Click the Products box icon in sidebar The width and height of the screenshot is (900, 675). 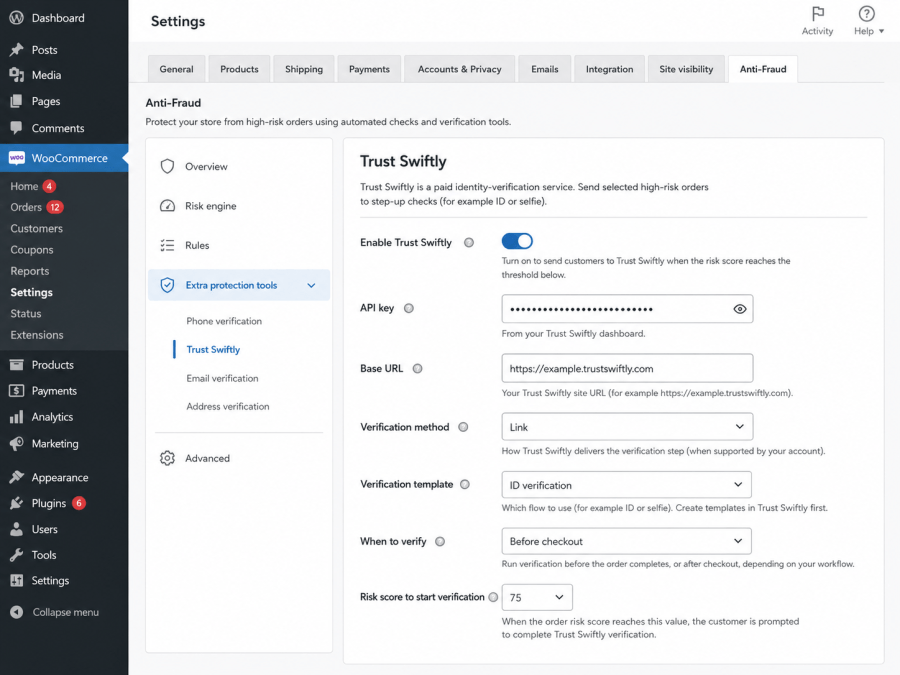[x=17, y=364]
